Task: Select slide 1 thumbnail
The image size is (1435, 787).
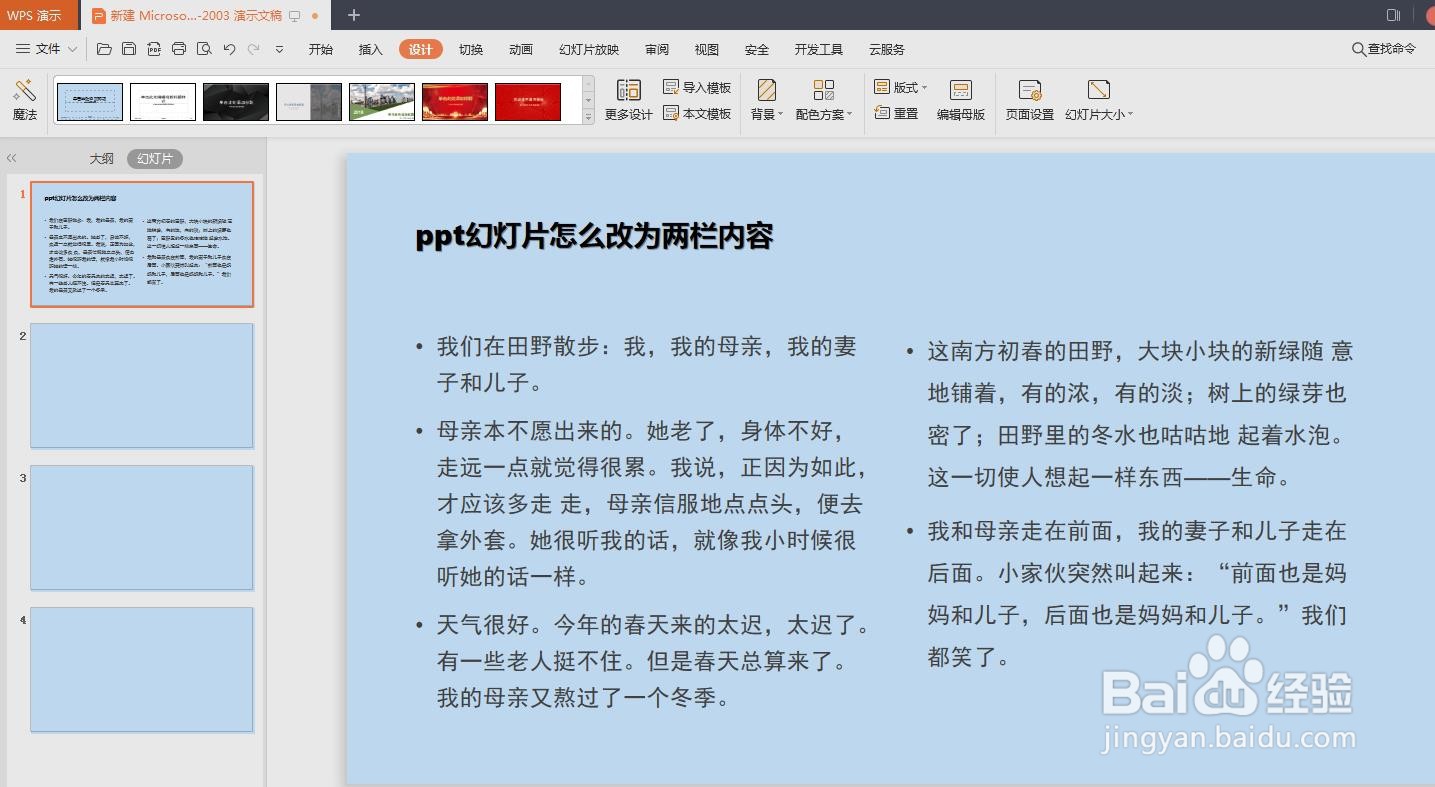Action: [142, 244]
